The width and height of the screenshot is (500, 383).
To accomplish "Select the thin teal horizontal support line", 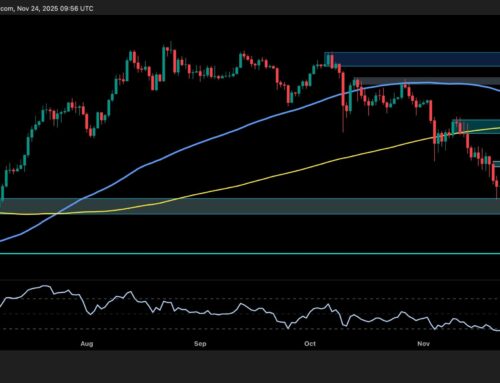I will 250,254.
